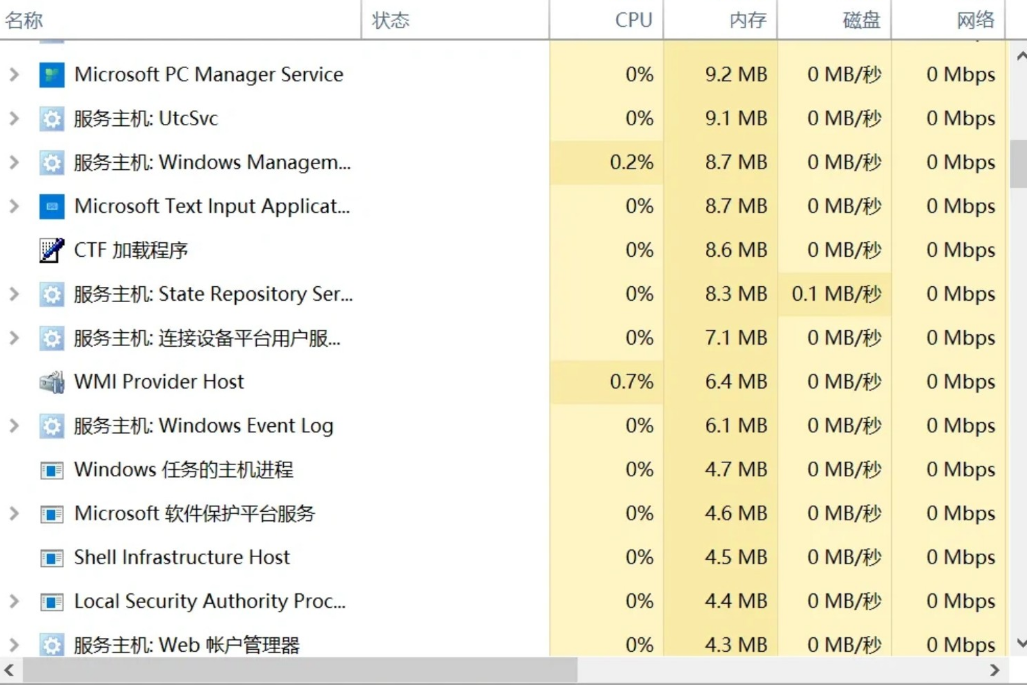Click the Windows 任务的主机进程 icon
Screen dimensions: 1027x685
(x=52, y=470)
